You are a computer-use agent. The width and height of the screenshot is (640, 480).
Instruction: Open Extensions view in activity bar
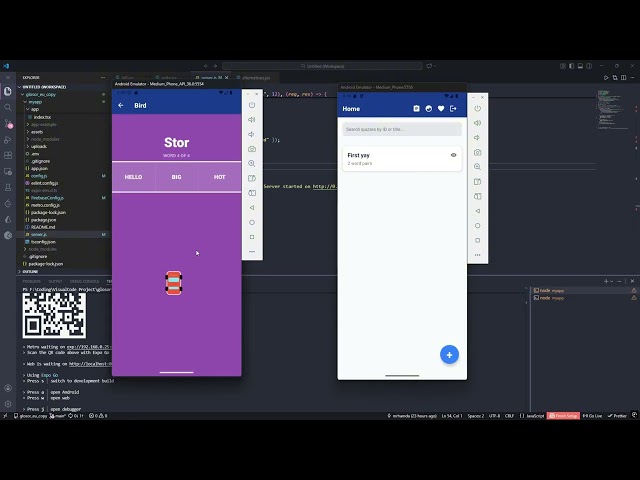point(8,156)
